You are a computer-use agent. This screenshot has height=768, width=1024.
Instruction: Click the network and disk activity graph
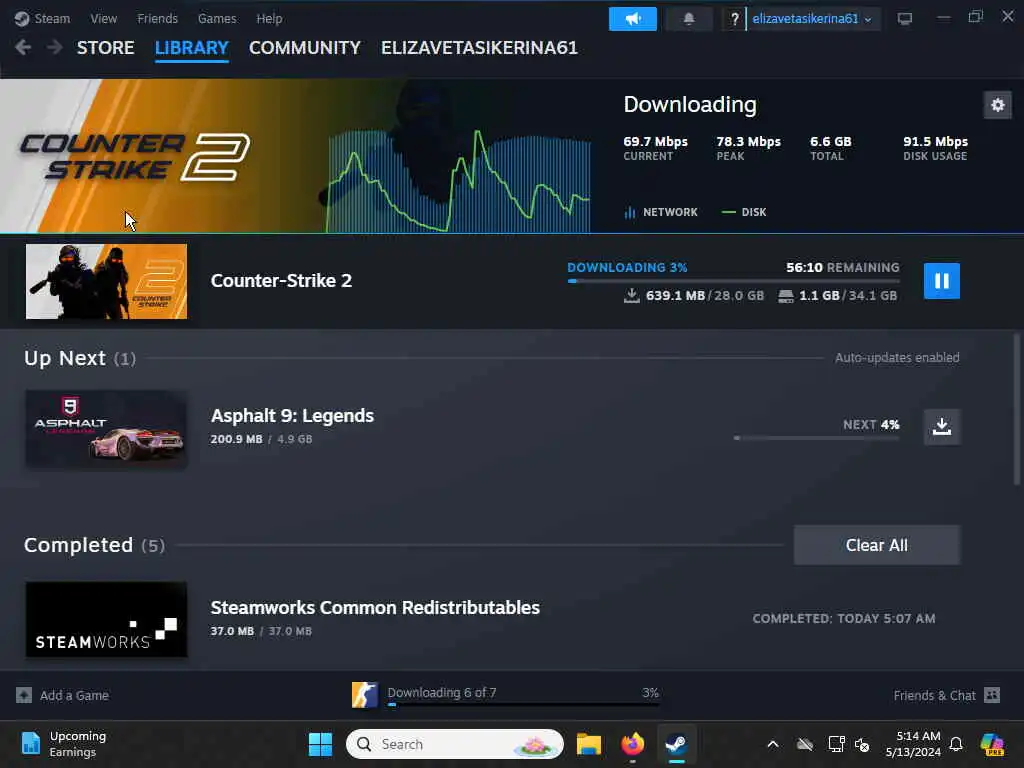point(458,181)
